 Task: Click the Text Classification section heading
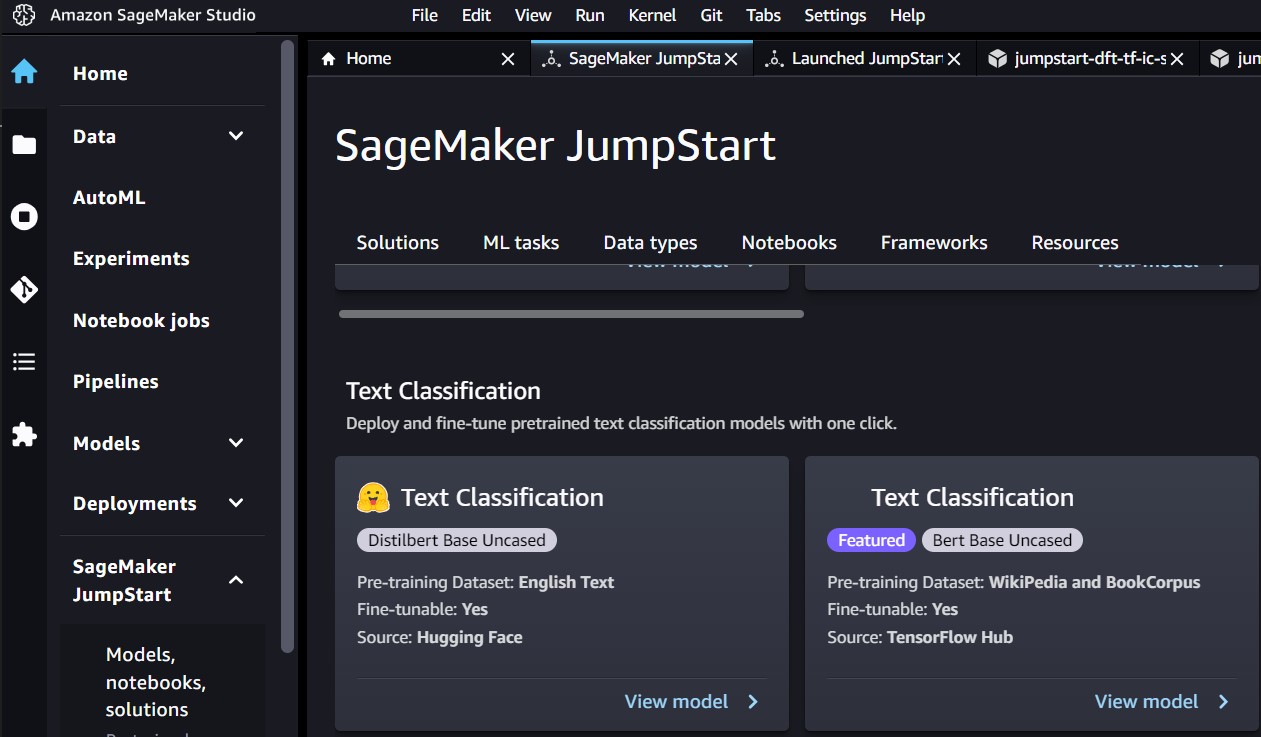pos(443,391)
